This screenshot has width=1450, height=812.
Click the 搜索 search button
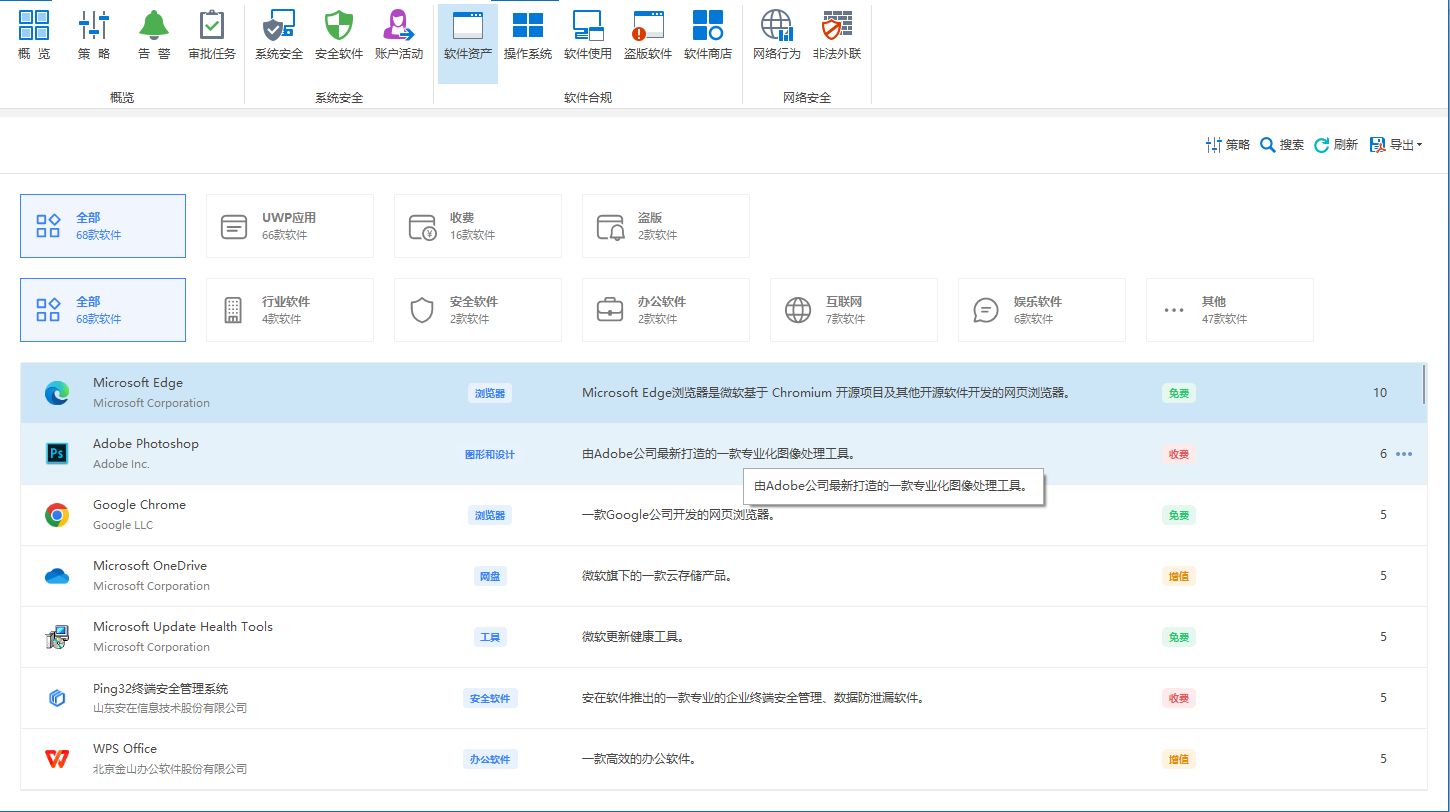[x=1282, y=145]
